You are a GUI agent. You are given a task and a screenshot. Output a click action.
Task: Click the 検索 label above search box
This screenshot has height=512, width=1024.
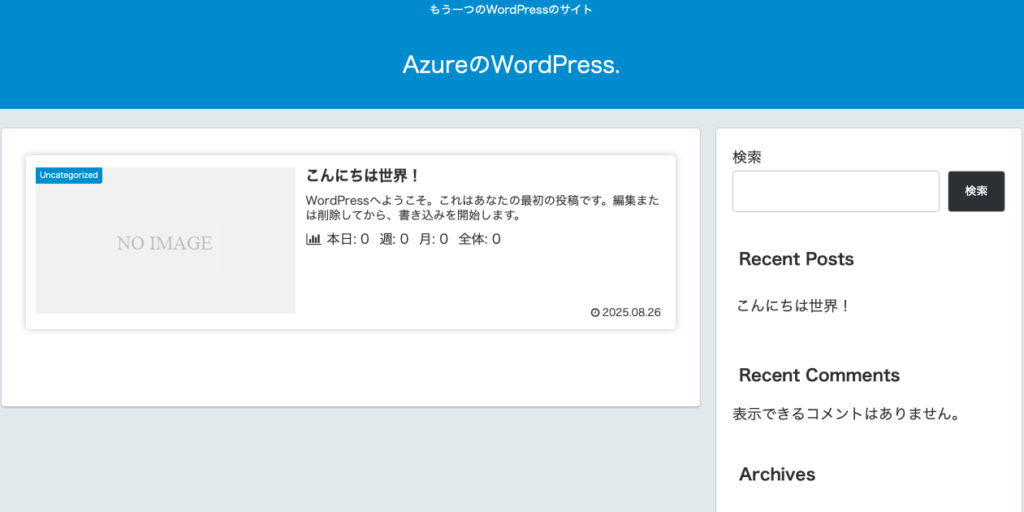point(747,157)
